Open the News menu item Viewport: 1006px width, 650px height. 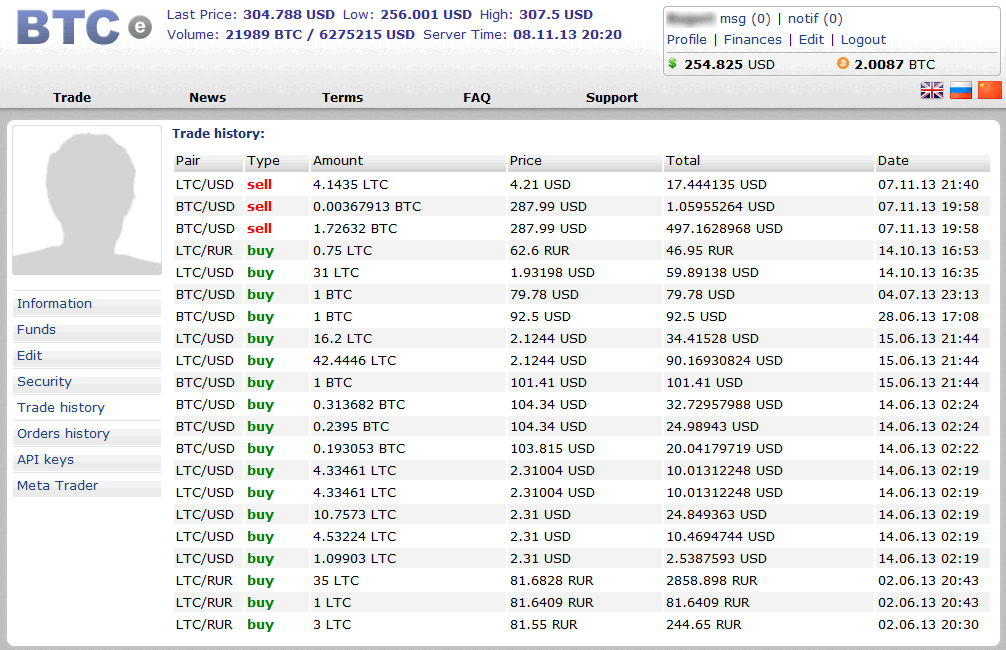pyautogui.click(x=208, y=97)
